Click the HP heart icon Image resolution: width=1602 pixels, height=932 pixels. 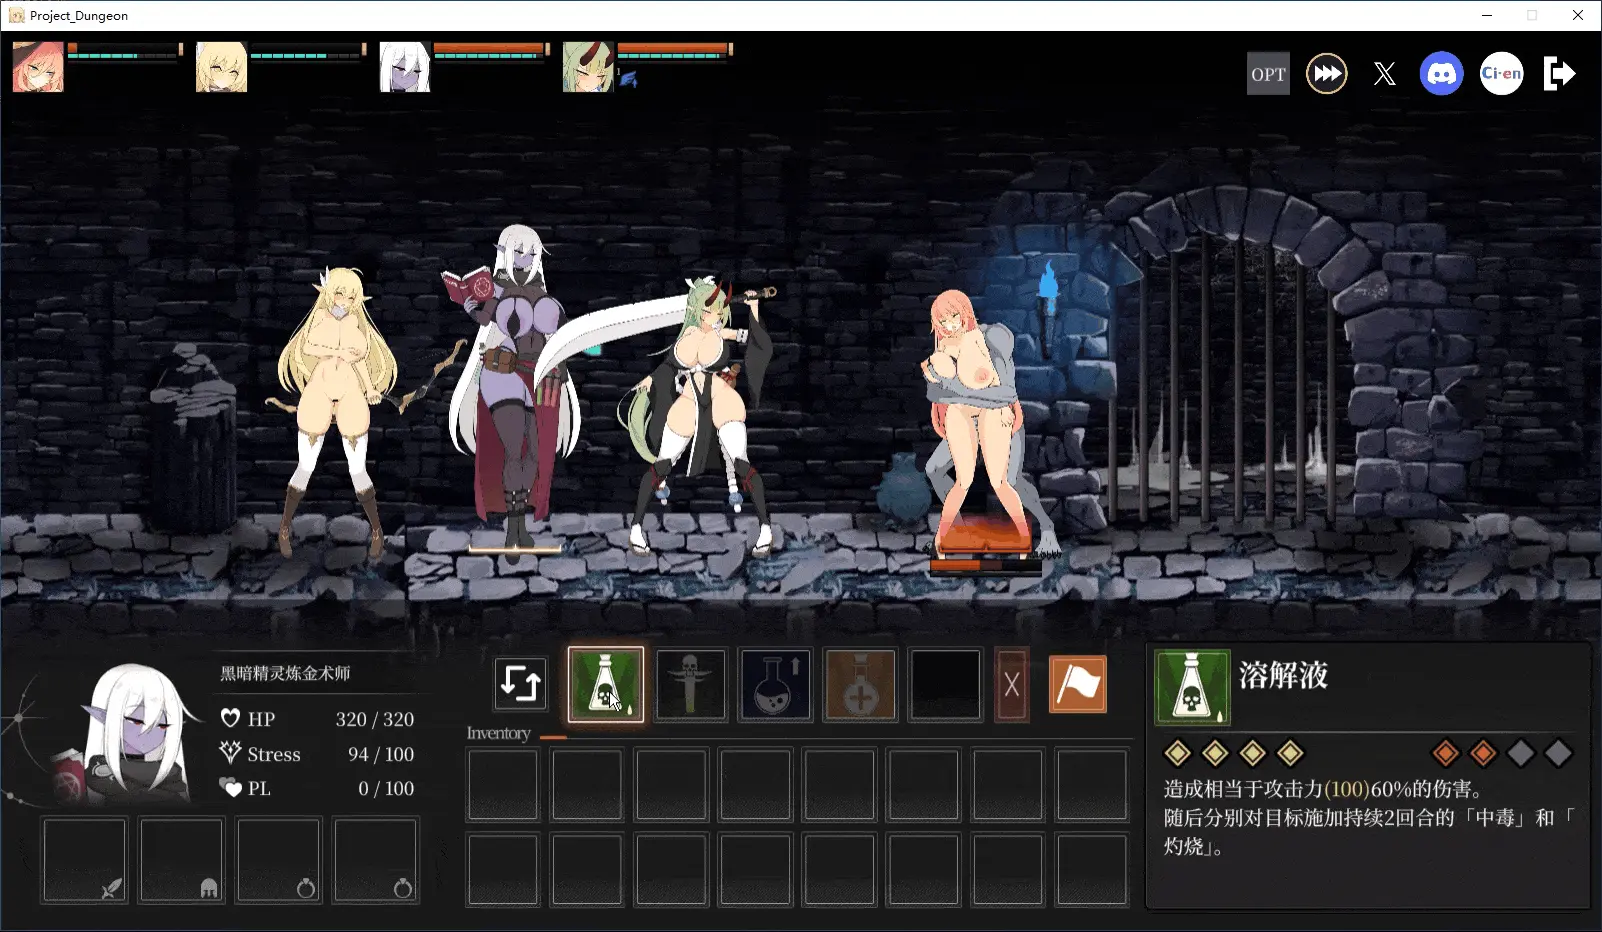pyautogui.click(x=230, y=718)
